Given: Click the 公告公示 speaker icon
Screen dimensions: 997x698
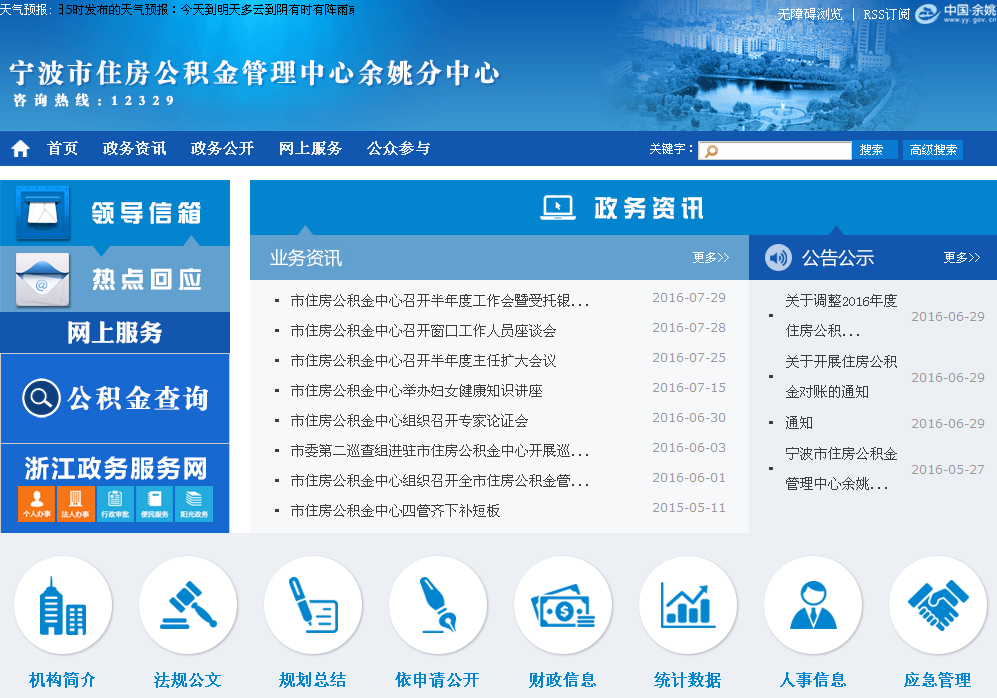Looking at the screenshot, I should pos(778,257).
